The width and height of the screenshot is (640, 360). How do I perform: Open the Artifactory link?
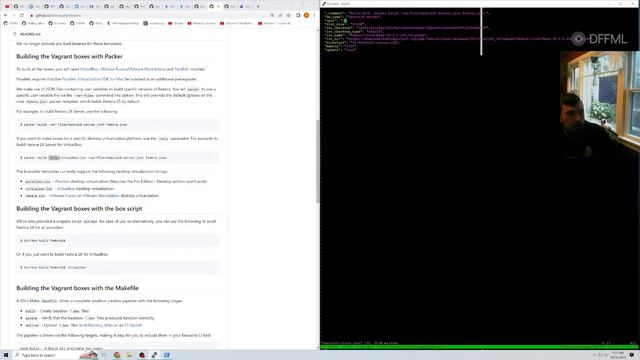(93, 325)
